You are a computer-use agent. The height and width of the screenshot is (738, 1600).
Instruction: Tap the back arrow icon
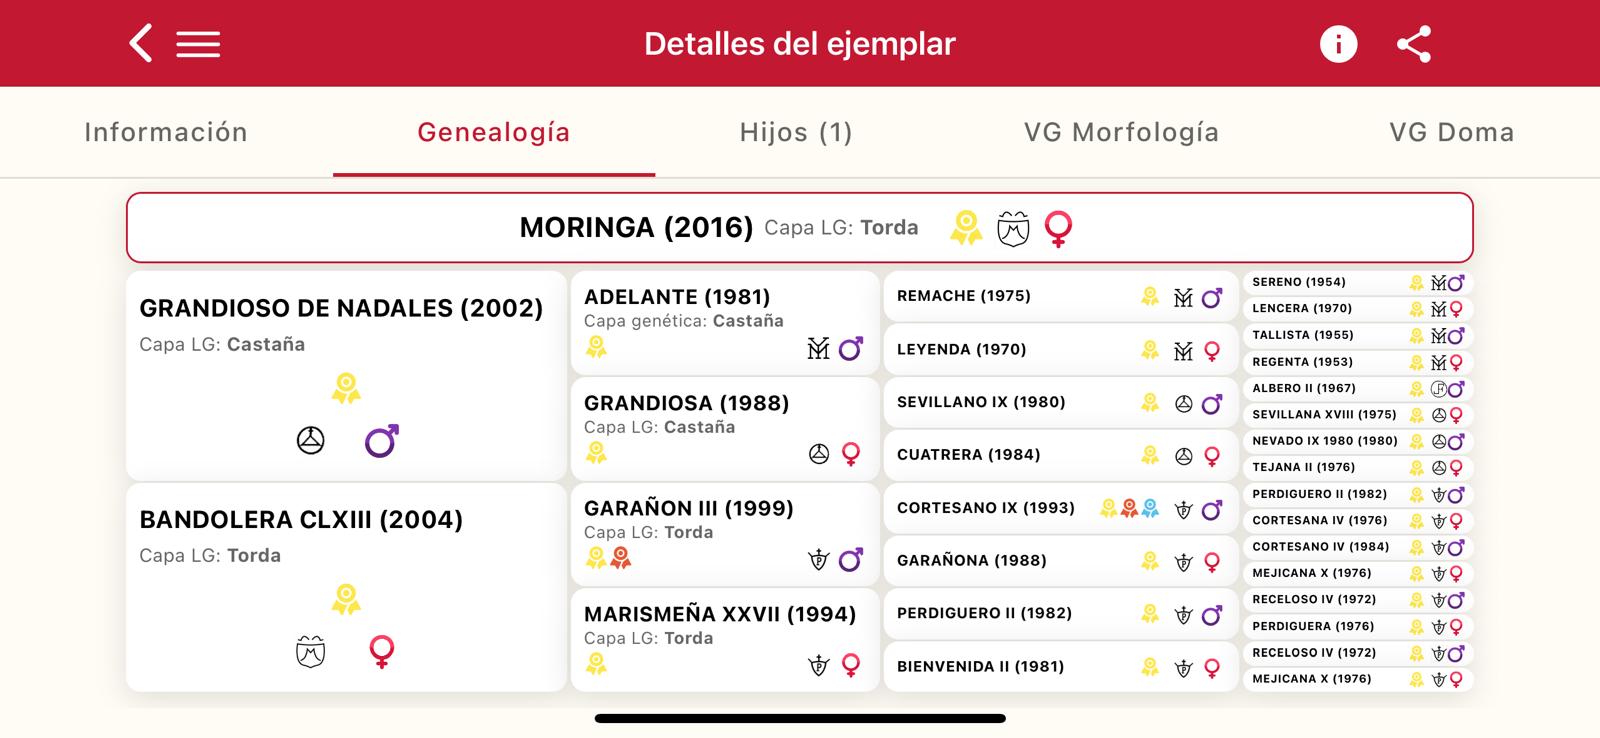141,44
